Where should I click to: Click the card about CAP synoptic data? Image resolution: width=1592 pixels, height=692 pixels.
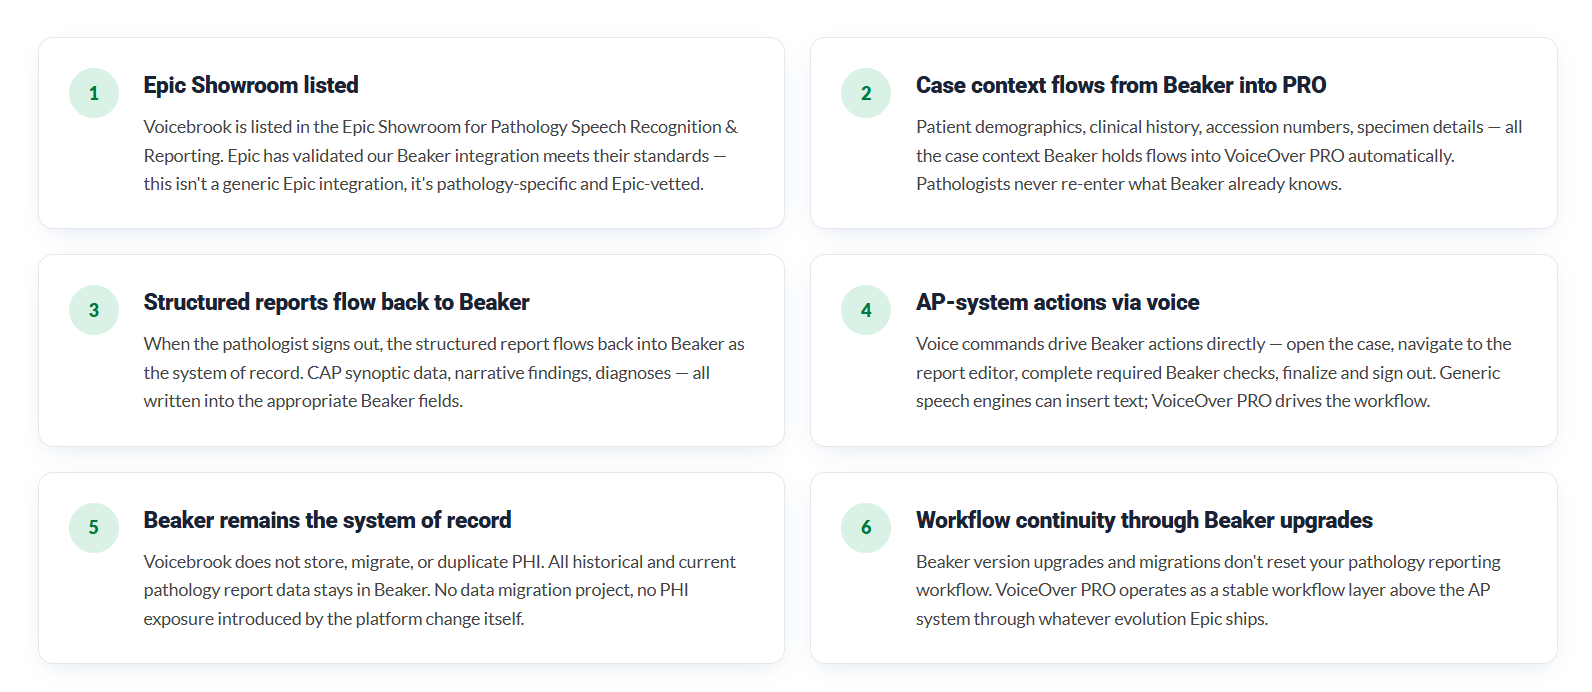(x=411, y=350)
